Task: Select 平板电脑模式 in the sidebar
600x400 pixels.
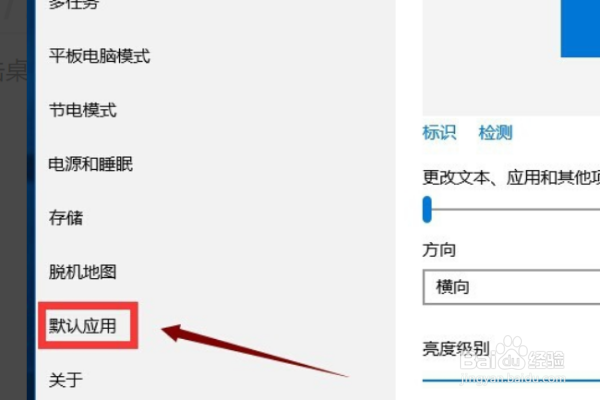Action: (x=99, y=56)
